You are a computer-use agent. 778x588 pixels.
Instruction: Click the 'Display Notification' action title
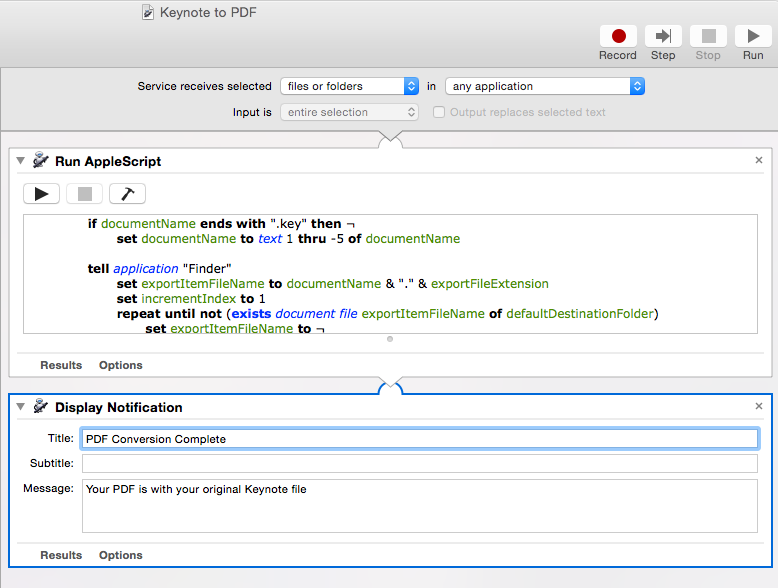(119, 407)
